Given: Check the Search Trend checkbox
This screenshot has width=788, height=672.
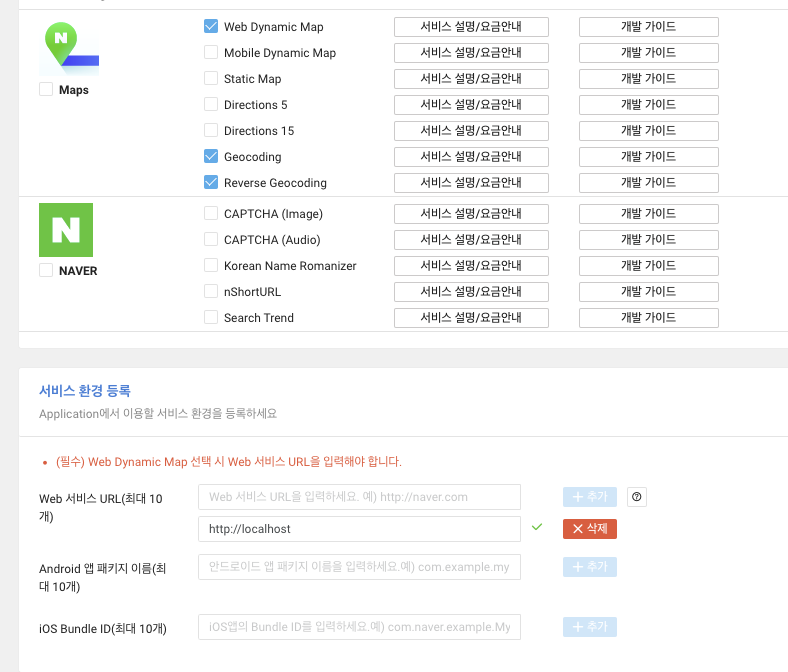Looking at the screenshot, I should click(211, 318).
